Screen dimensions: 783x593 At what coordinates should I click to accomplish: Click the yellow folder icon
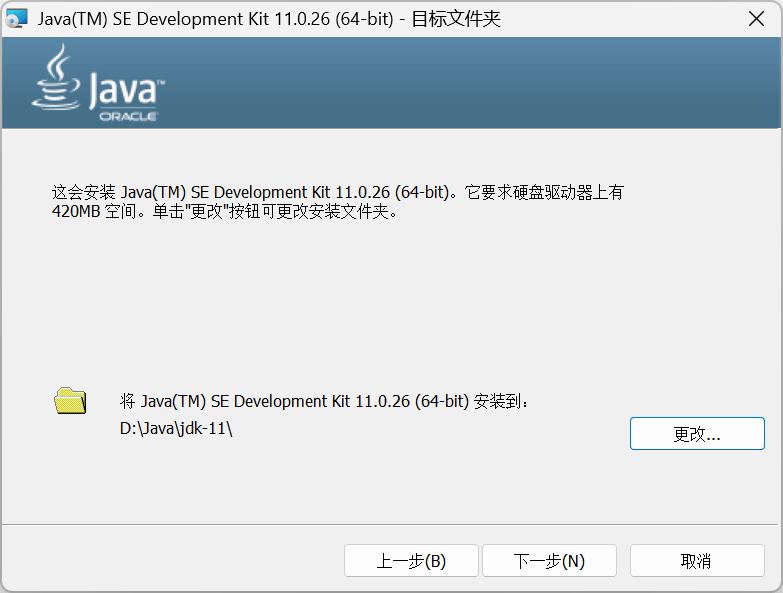coord(70,401)
